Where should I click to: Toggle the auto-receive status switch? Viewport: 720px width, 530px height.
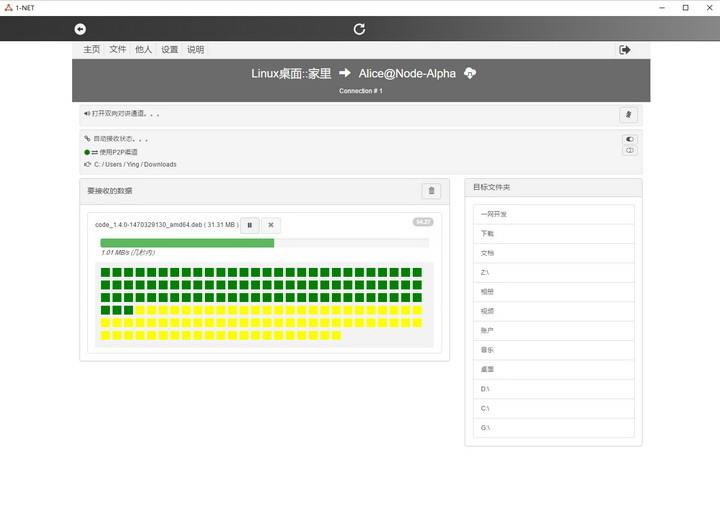point(630,139)
